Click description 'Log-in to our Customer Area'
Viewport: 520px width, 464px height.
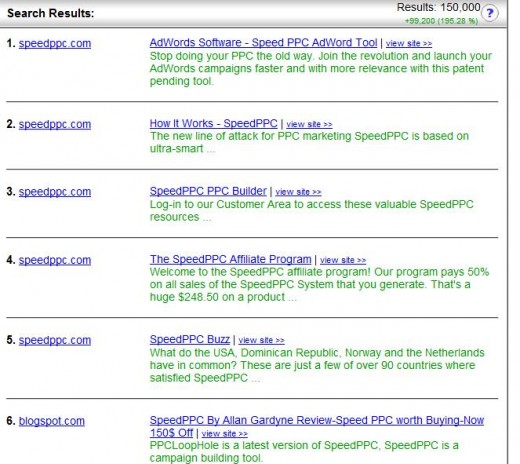312,211
